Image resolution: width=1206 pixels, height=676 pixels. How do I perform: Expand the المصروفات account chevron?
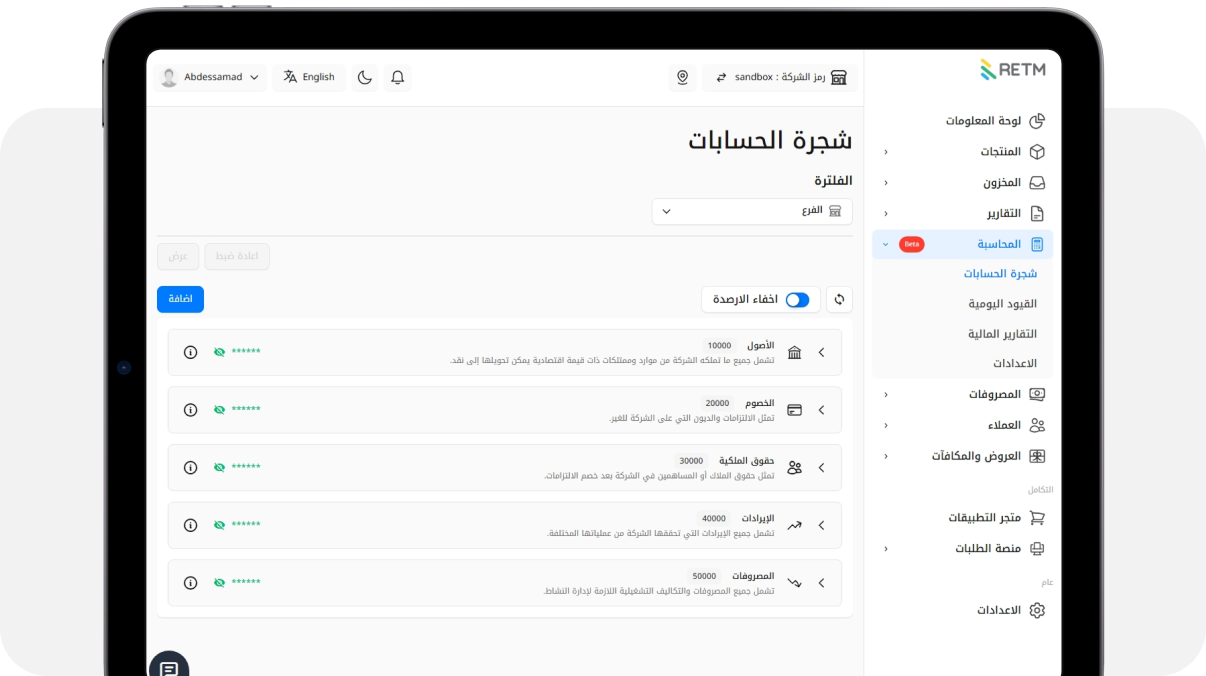click(x=822, y=582)
